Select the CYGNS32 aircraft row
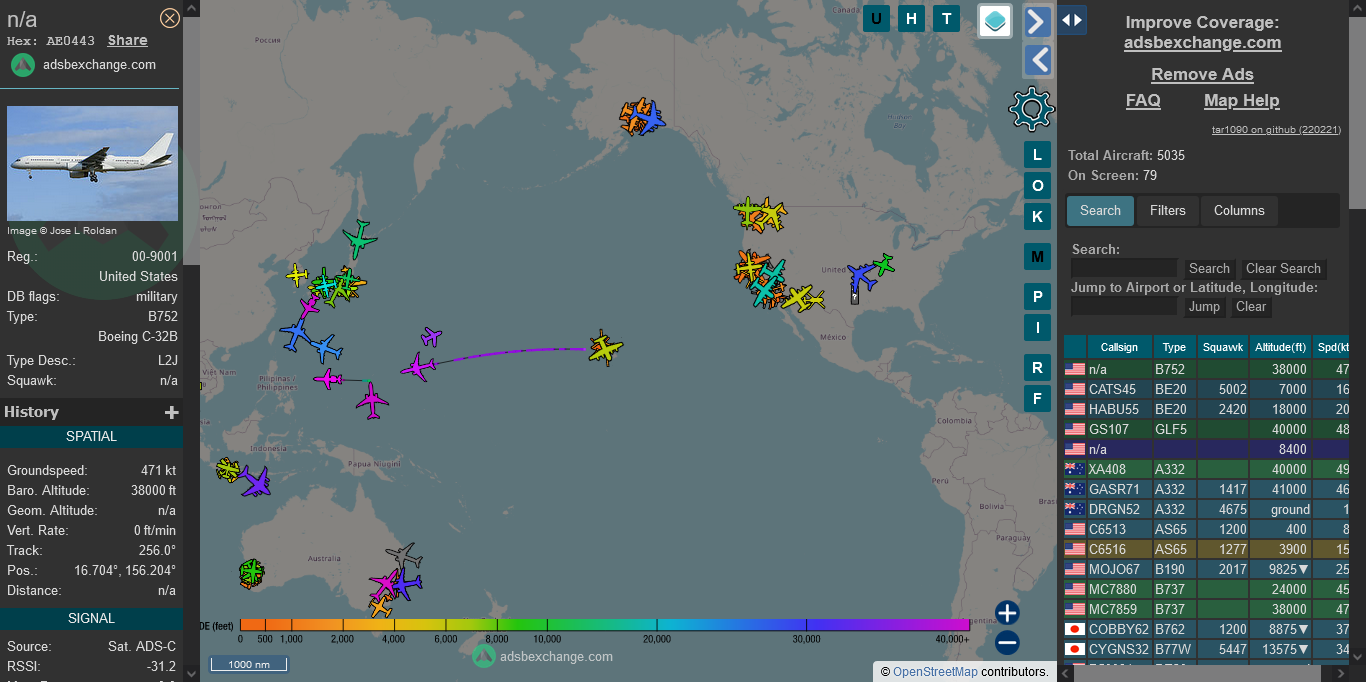1366x682 pixels. 1207,649
